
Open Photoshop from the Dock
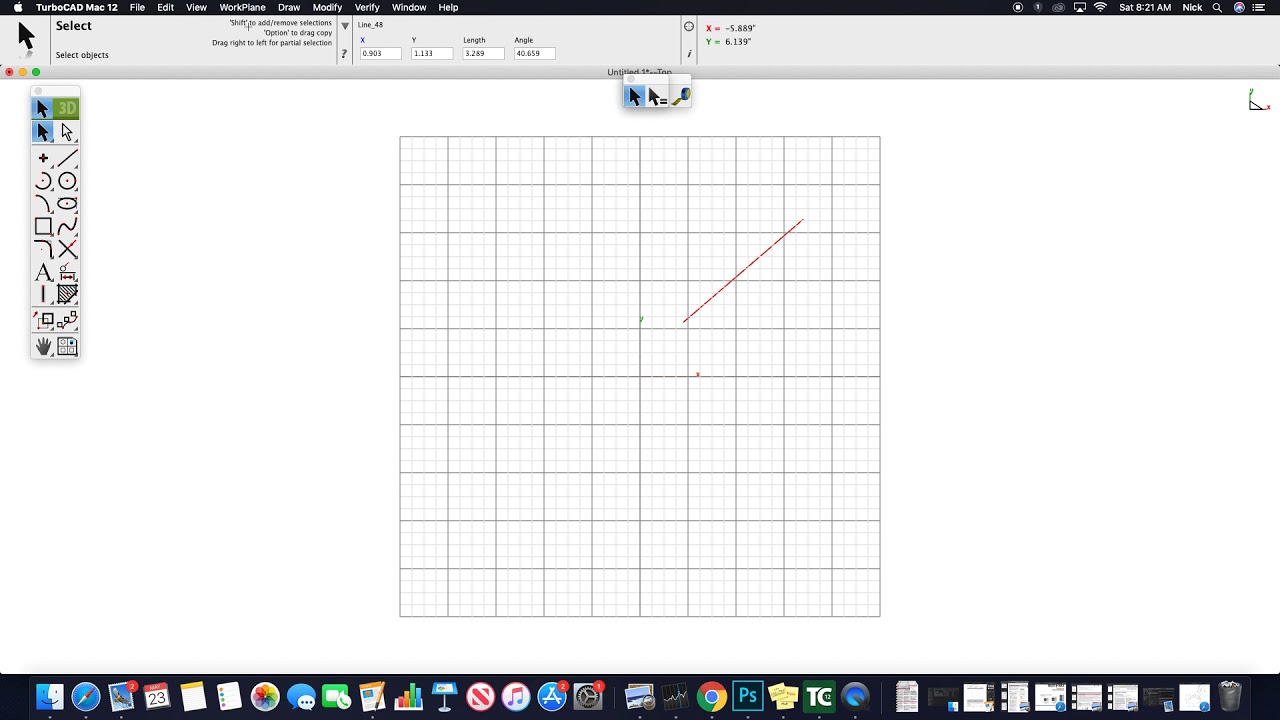(747, 696)
